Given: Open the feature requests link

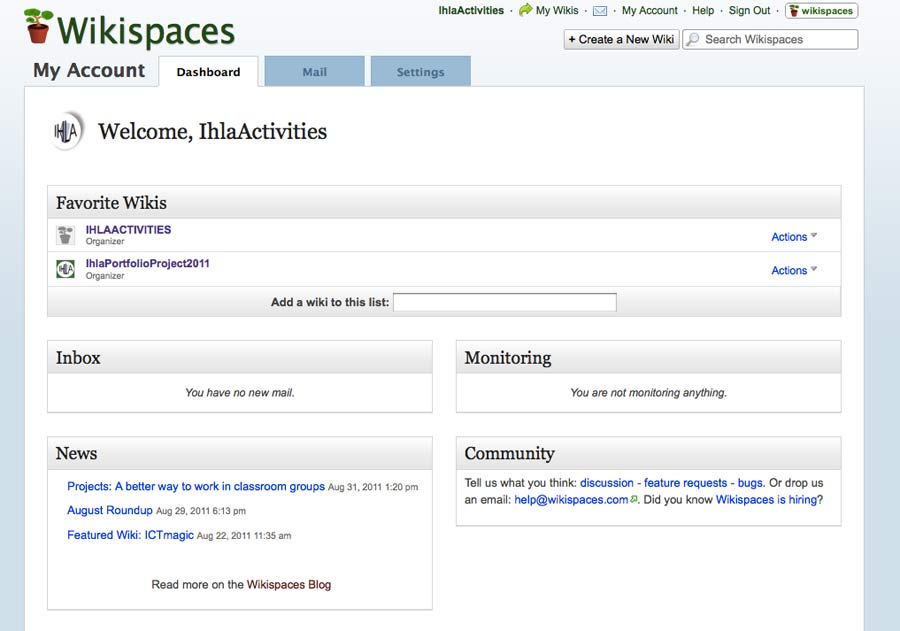Looking at the screenshot, I should click(x=685, y=483).
